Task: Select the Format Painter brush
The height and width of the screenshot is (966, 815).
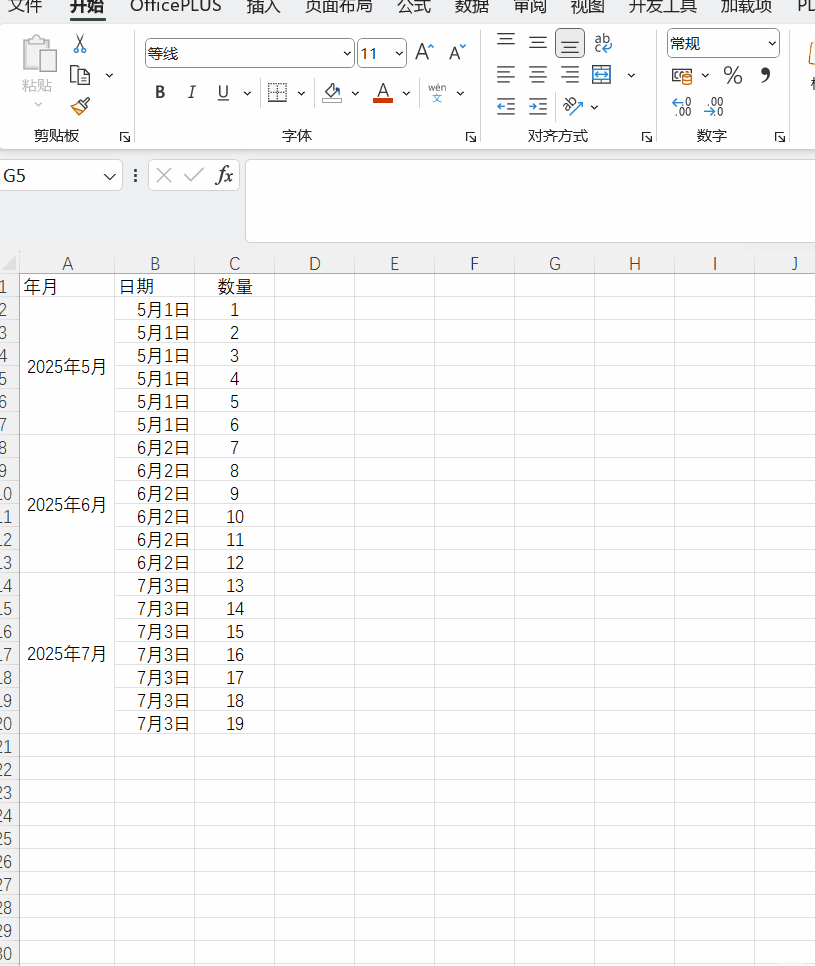Action: click(80, 106)
